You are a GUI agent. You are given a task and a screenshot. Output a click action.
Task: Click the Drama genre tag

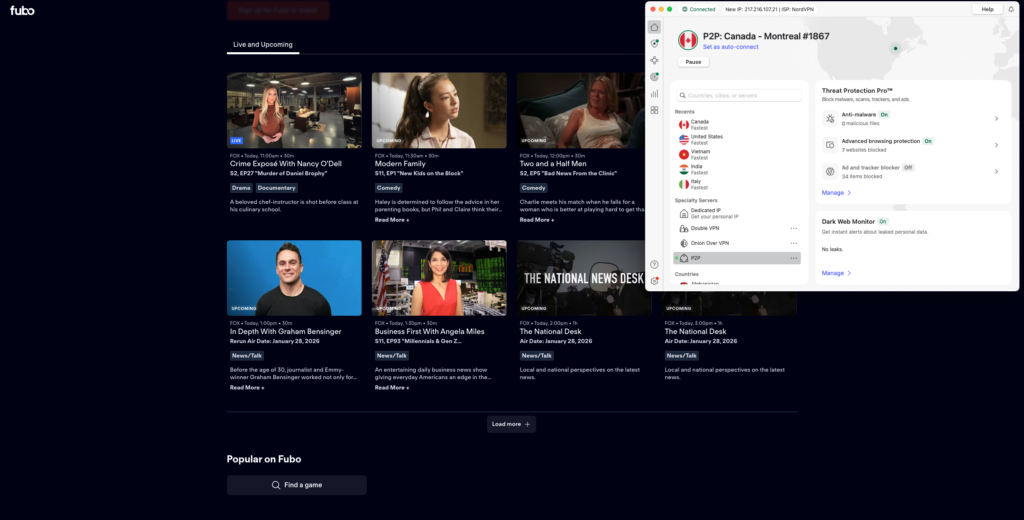point(241,188)
